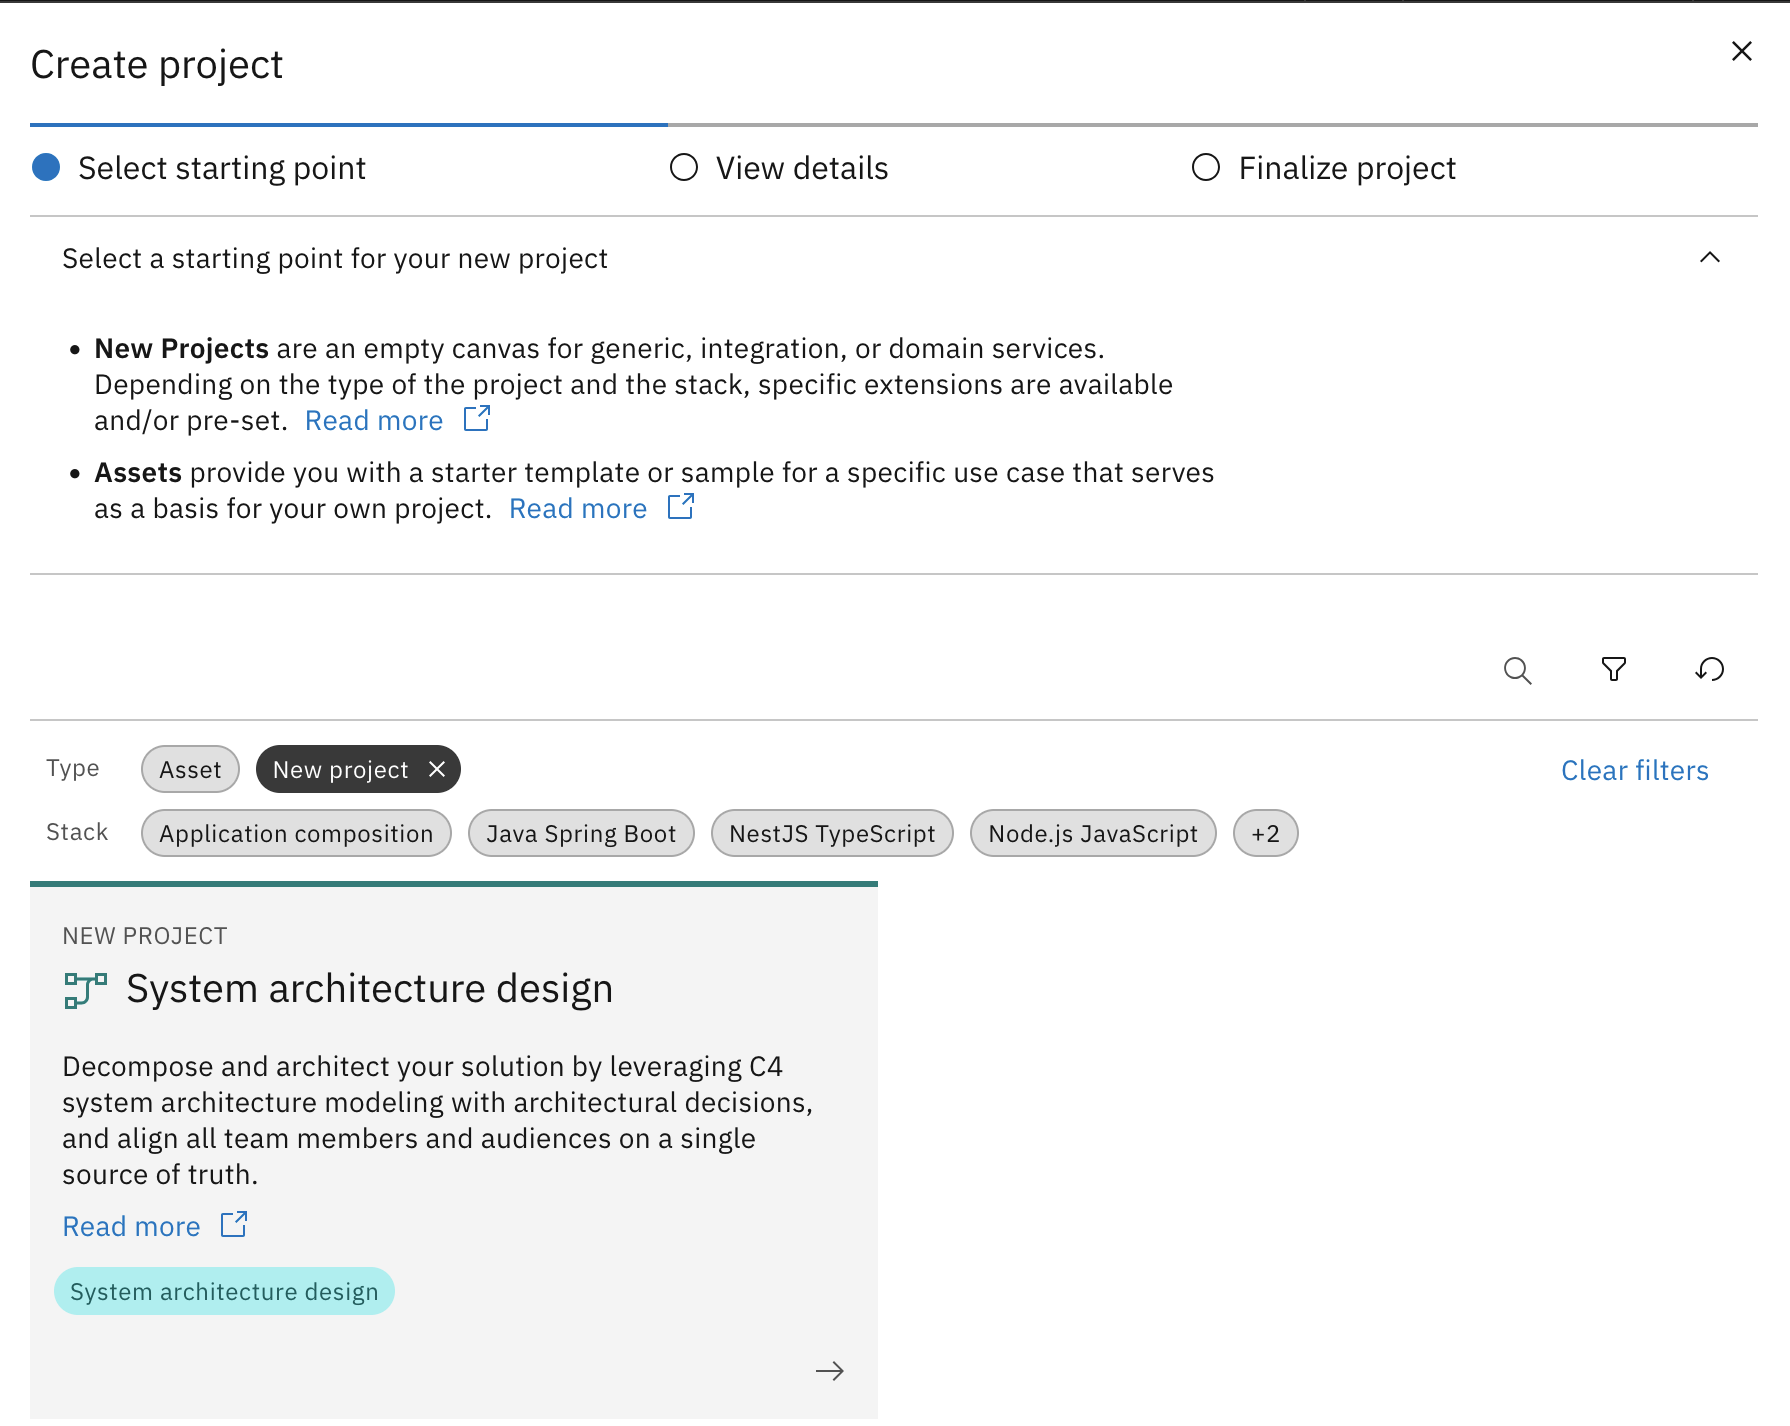This screenshot has height=1426, width=1790.
Task: Click the external-link icon beside Assets Read more
Action: point(679,507)
